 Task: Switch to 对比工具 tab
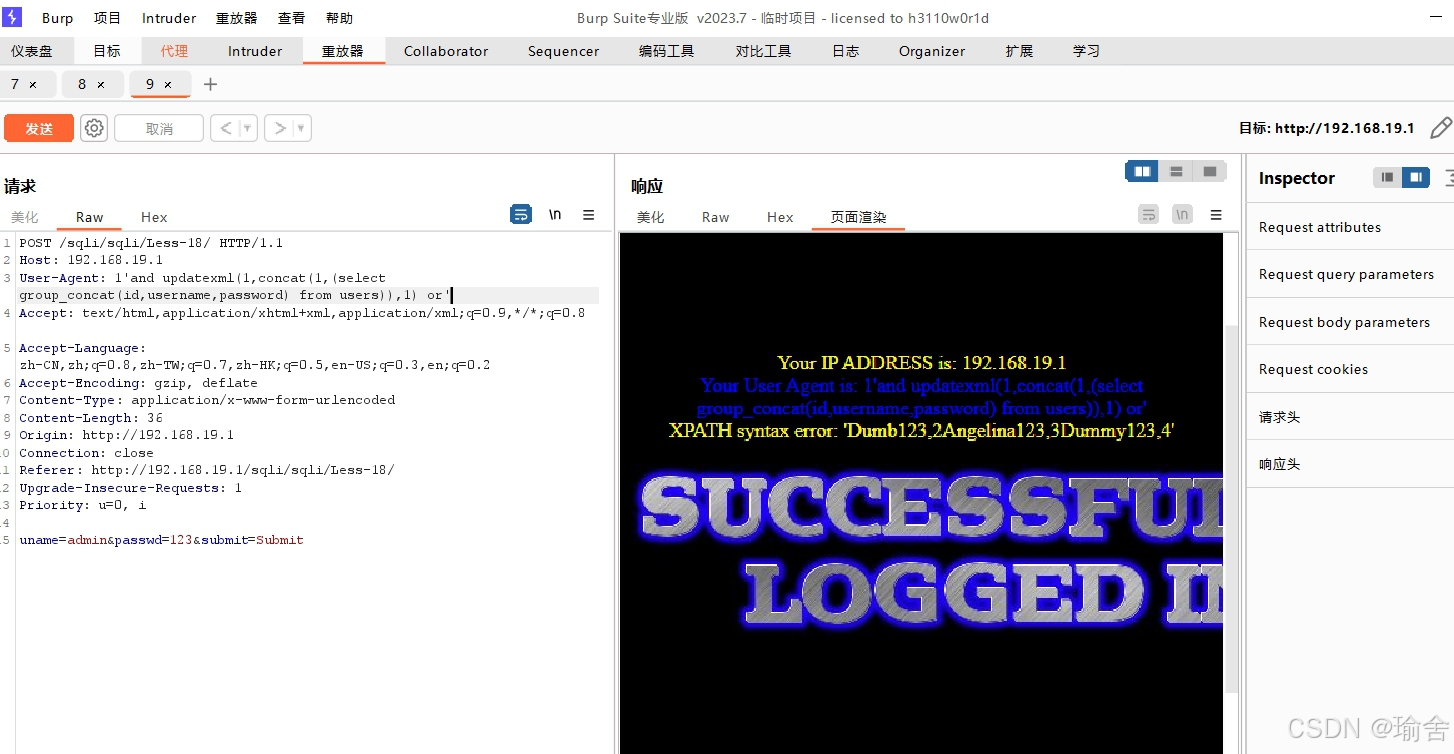tap(763, 51)
